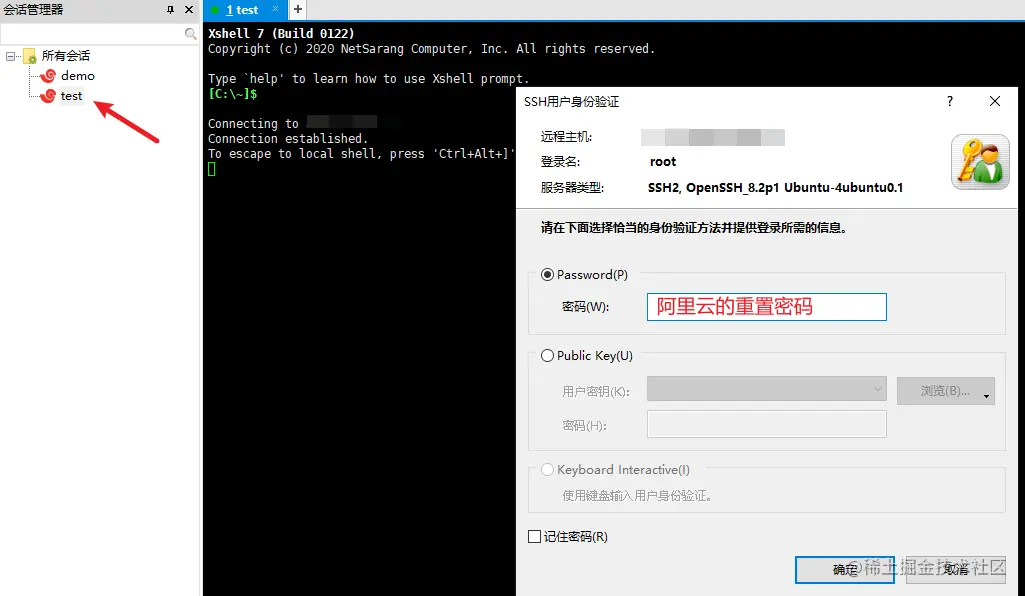1025x596 pixels.
Task: Click 'Connection established.' line in terminal
Action: [288, 139]
